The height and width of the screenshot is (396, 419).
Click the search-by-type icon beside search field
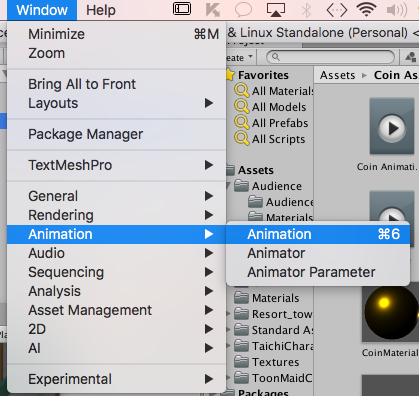(x=410, y=57)
